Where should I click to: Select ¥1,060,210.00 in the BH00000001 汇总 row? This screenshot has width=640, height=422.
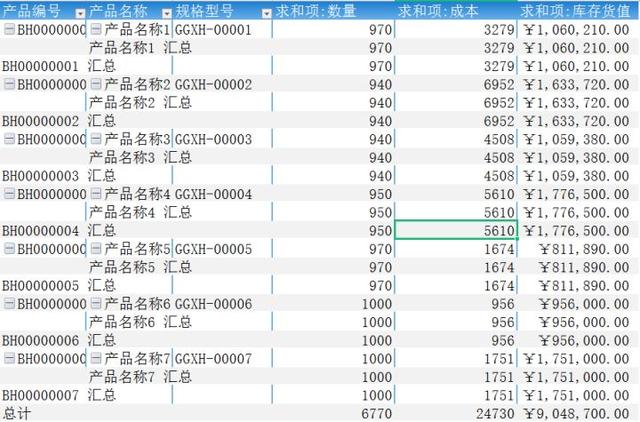pos(576,66)
